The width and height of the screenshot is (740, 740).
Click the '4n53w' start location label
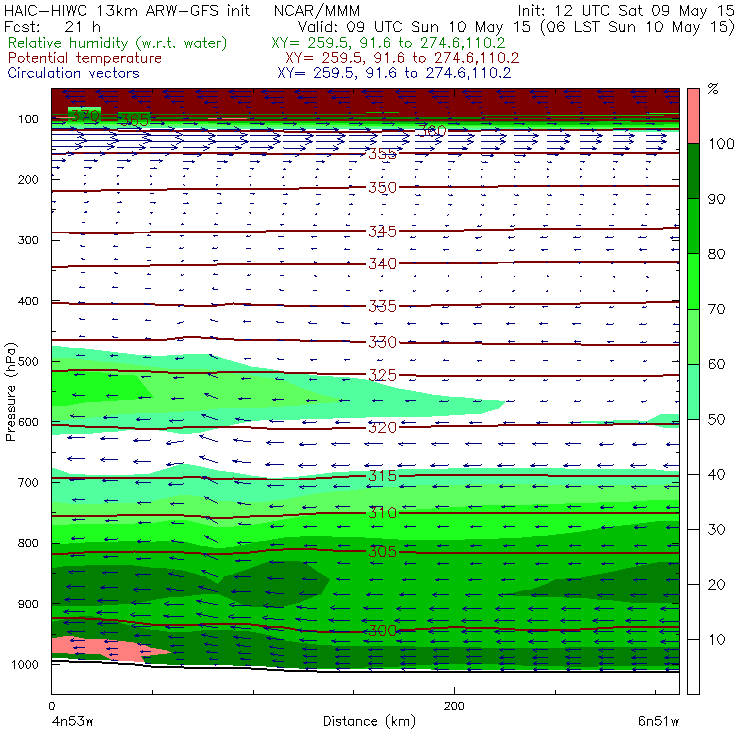coord(72,721)
